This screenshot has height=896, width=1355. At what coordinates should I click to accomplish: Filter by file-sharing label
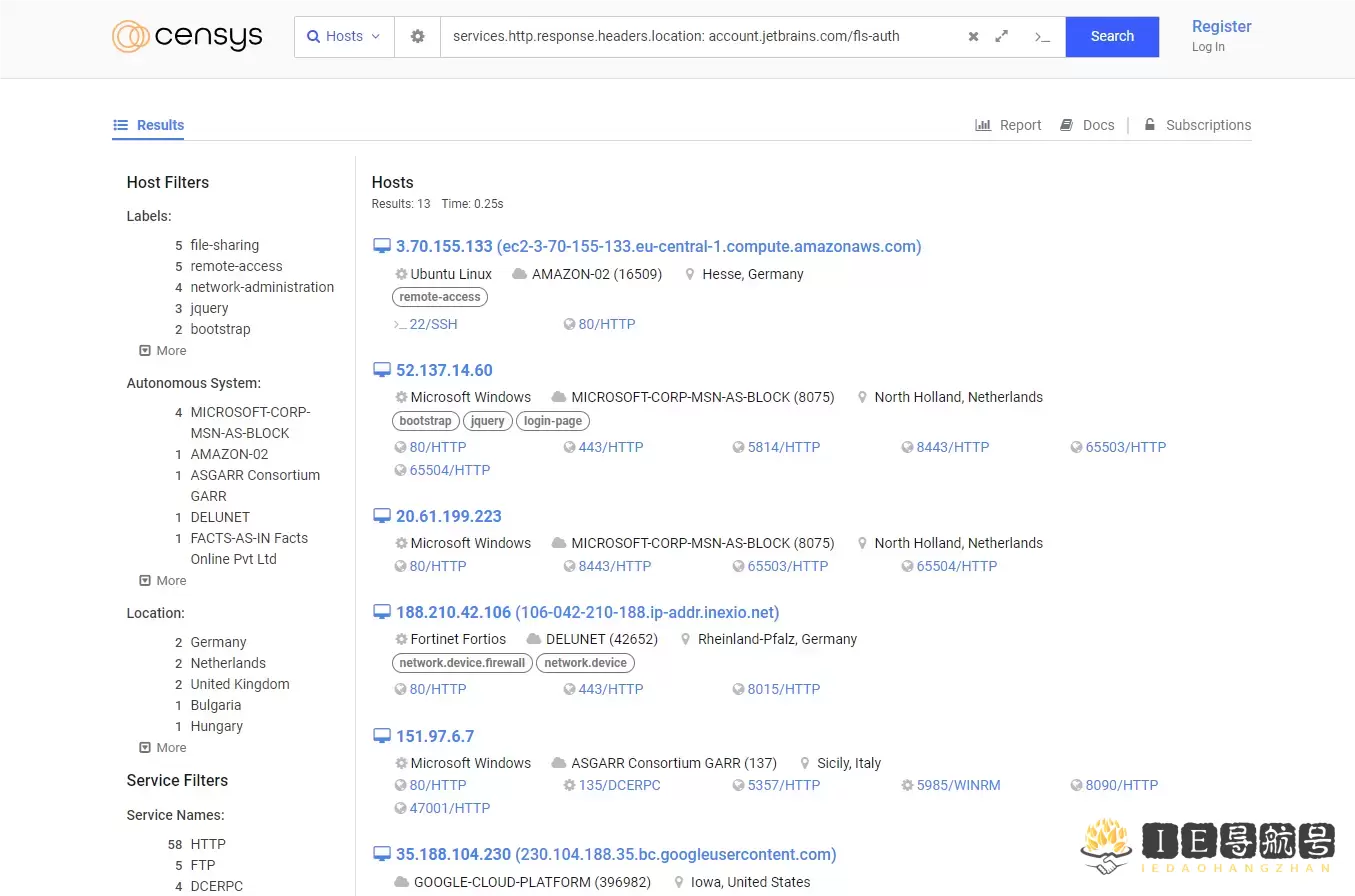pos(225,245)
